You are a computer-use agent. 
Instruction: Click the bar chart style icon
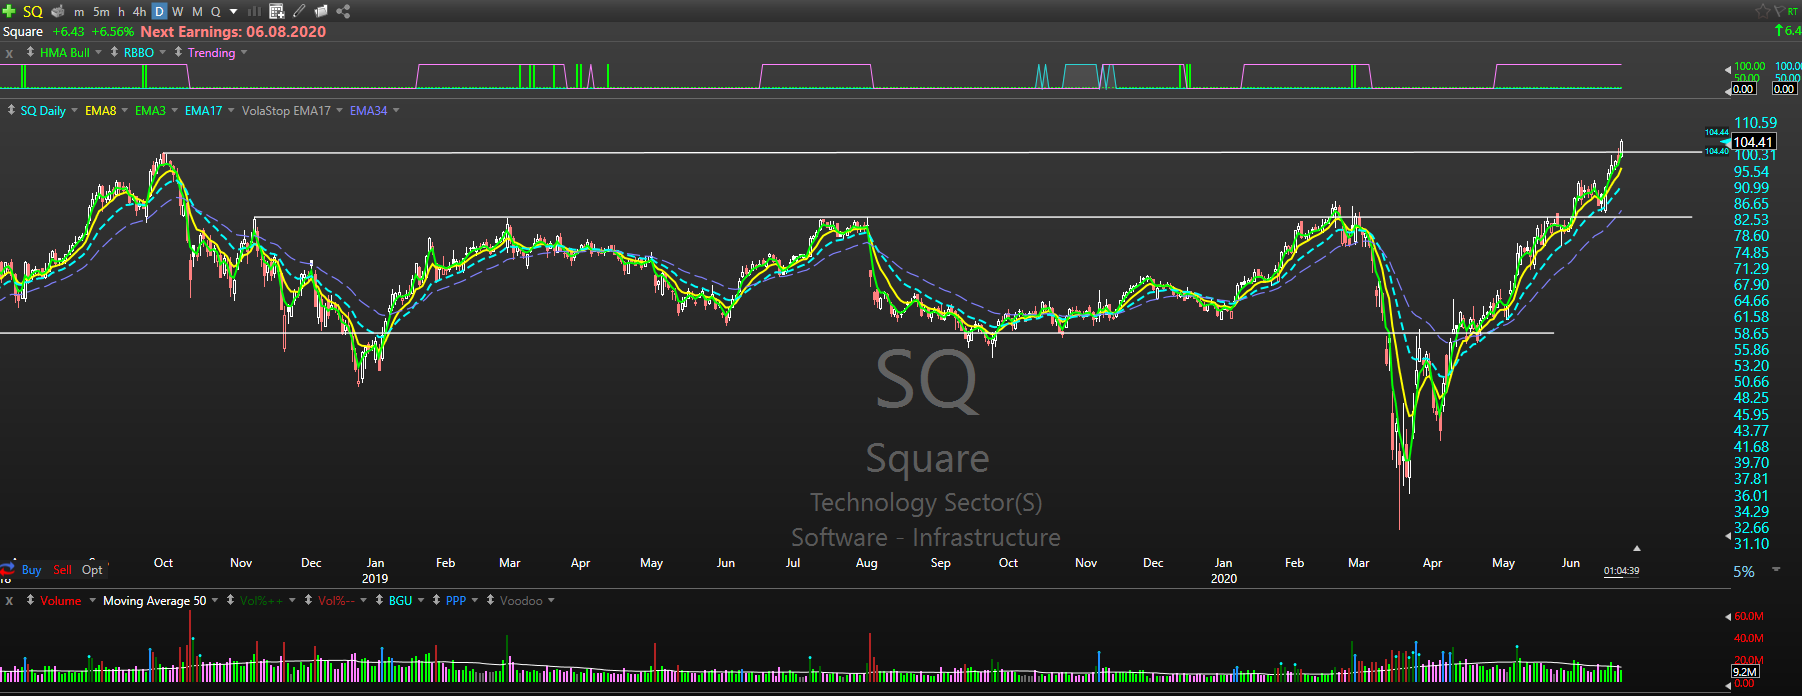(x=254, y=12)
